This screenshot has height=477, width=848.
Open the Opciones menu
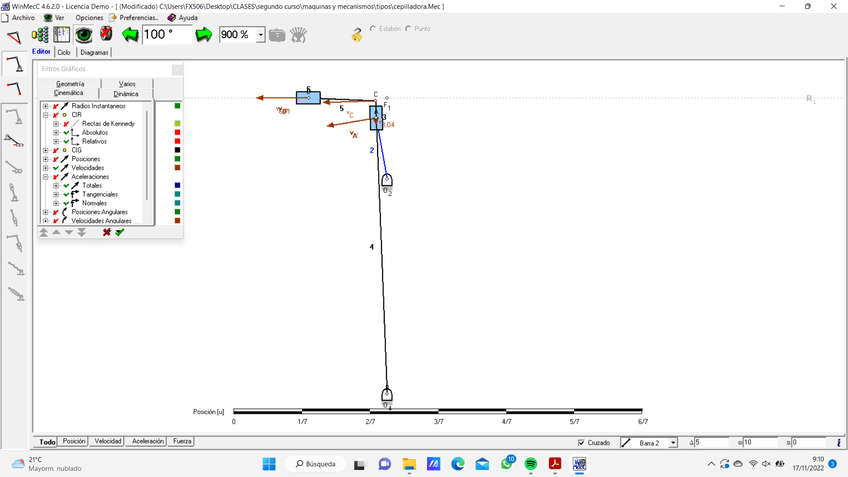[x=89, y=18]
